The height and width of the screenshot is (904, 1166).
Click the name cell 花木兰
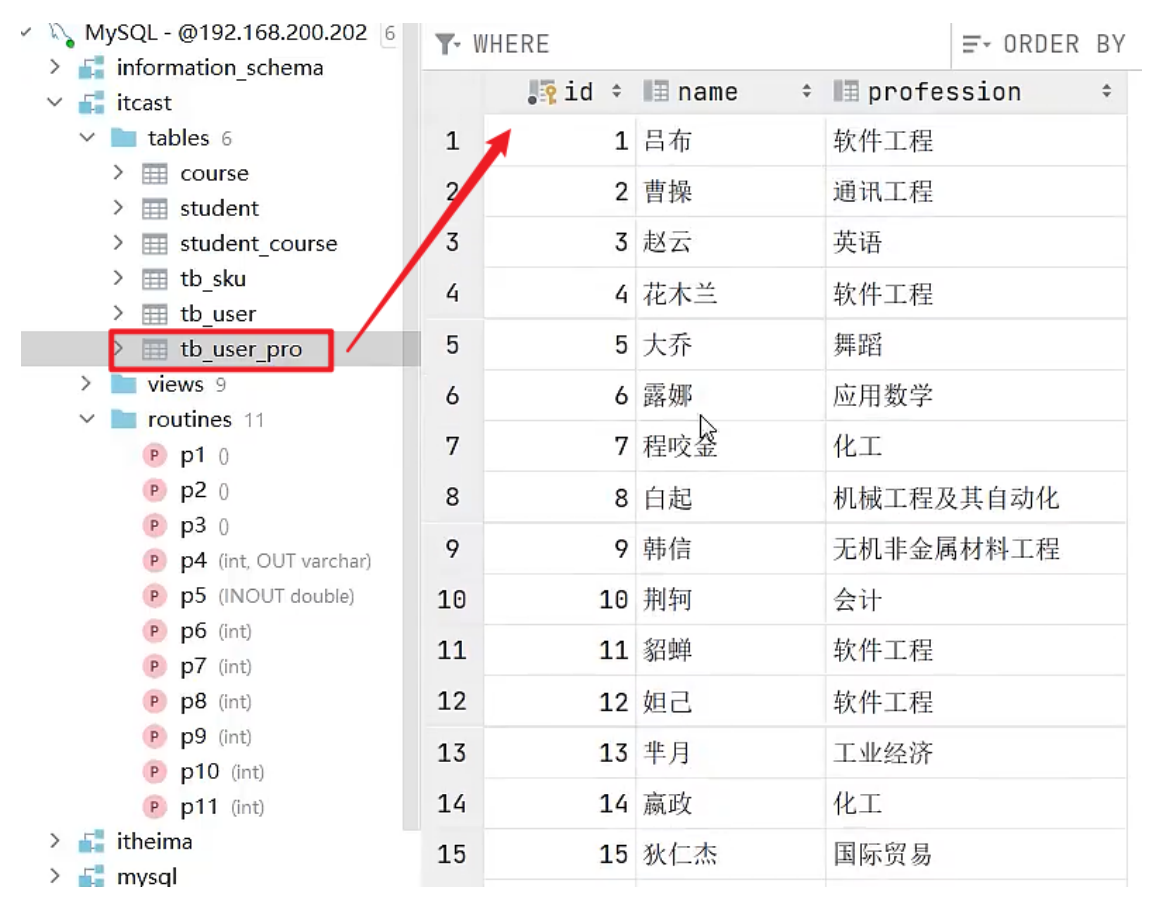pyautogui.click(x=730, y=294)
